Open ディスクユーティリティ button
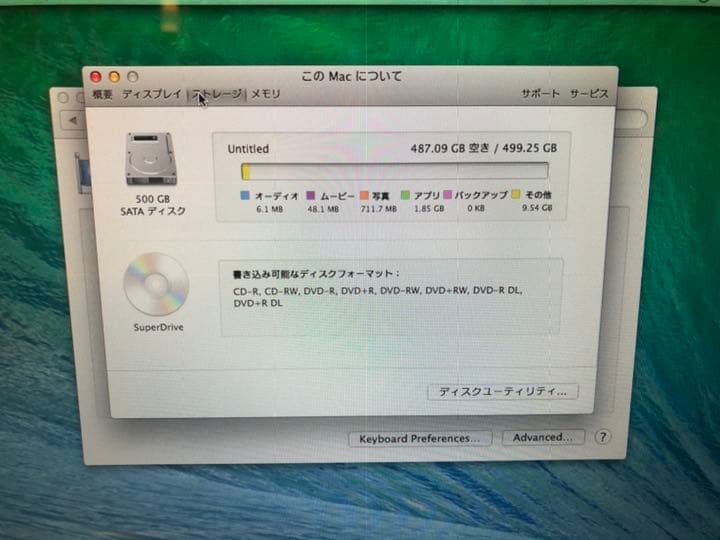This screenshot has width=720, height=540. click(503, 392)
